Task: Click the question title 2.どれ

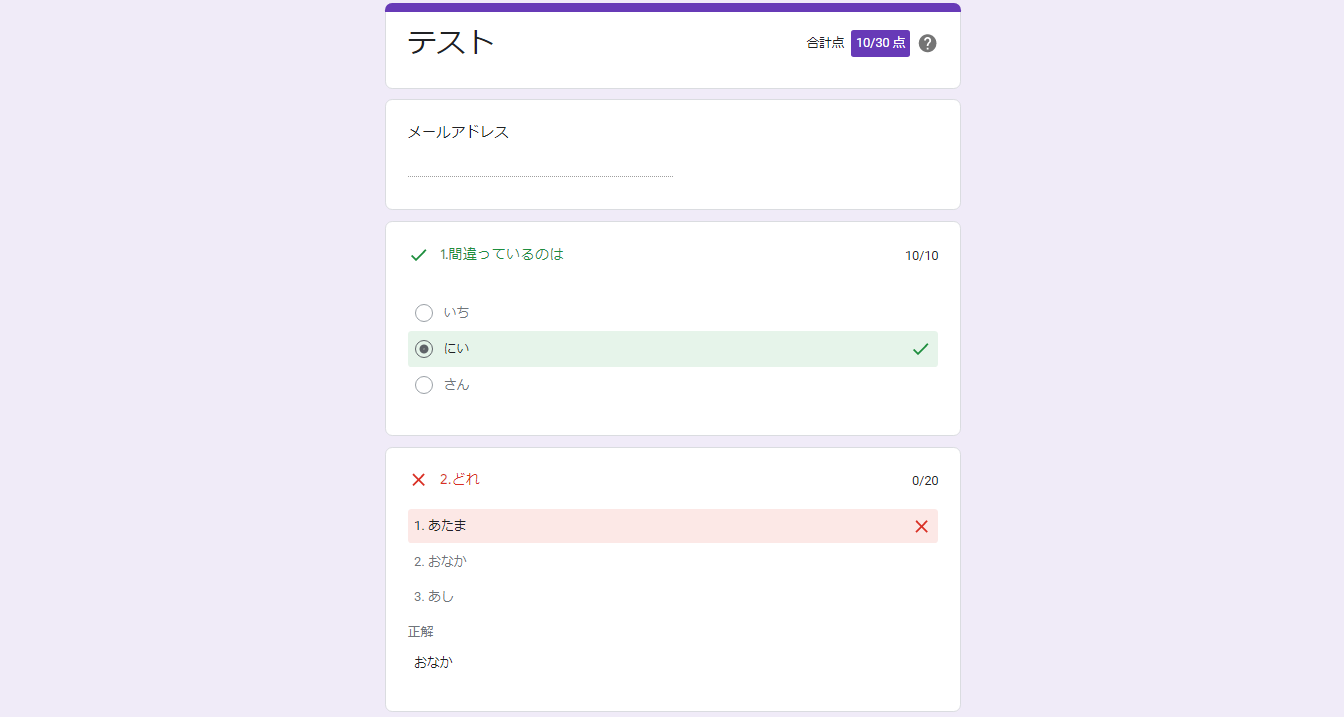Action: tap(460, 480)
